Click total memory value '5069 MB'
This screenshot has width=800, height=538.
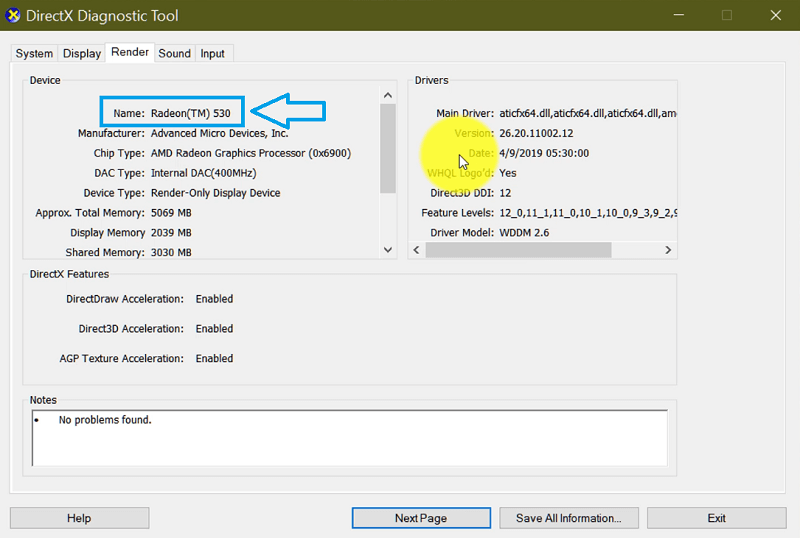pyautogui.click(x=171, y=213)
